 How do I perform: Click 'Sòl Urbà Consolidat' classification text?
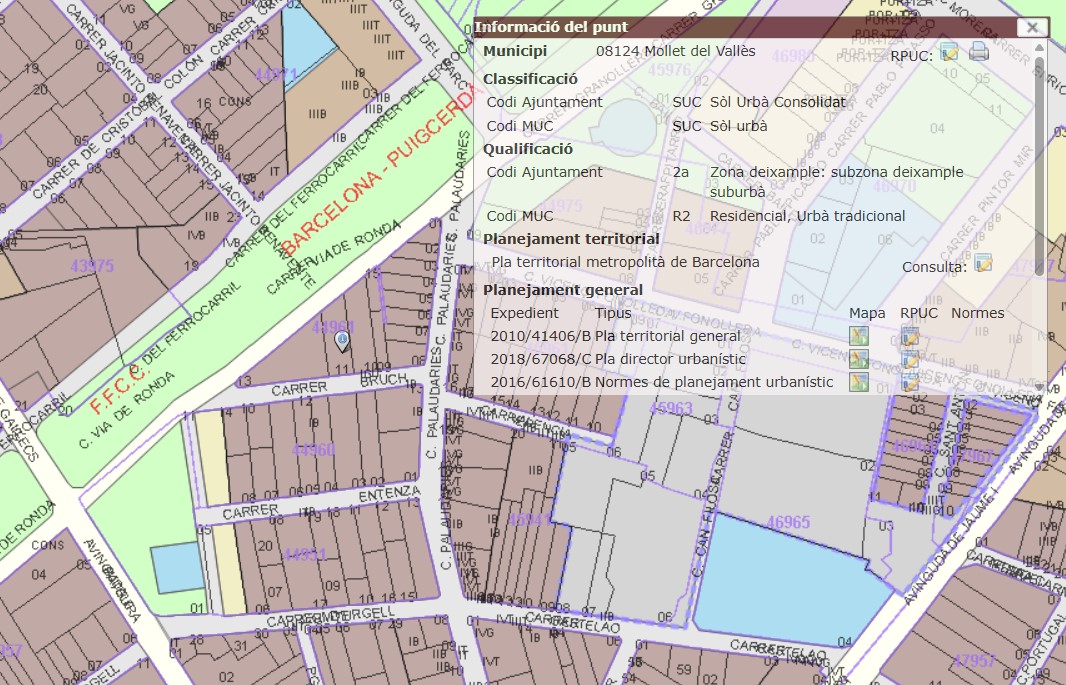778,102
